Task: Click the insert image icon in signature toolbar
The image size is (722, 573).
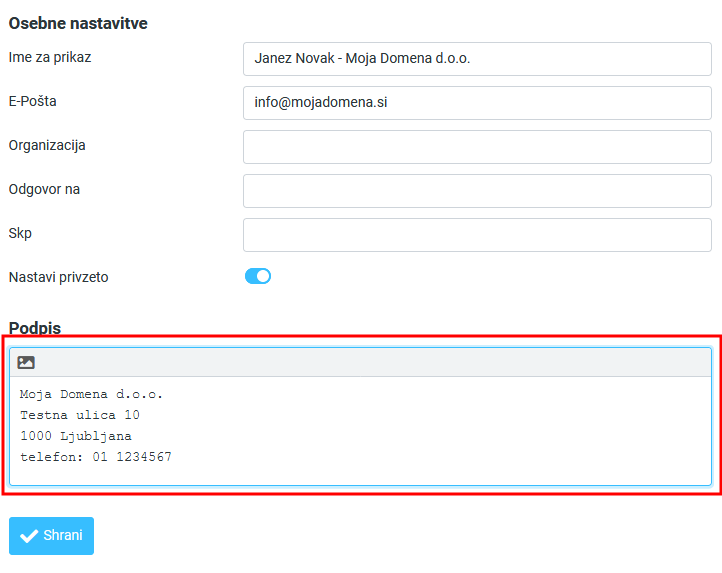Action: (26, 362)
